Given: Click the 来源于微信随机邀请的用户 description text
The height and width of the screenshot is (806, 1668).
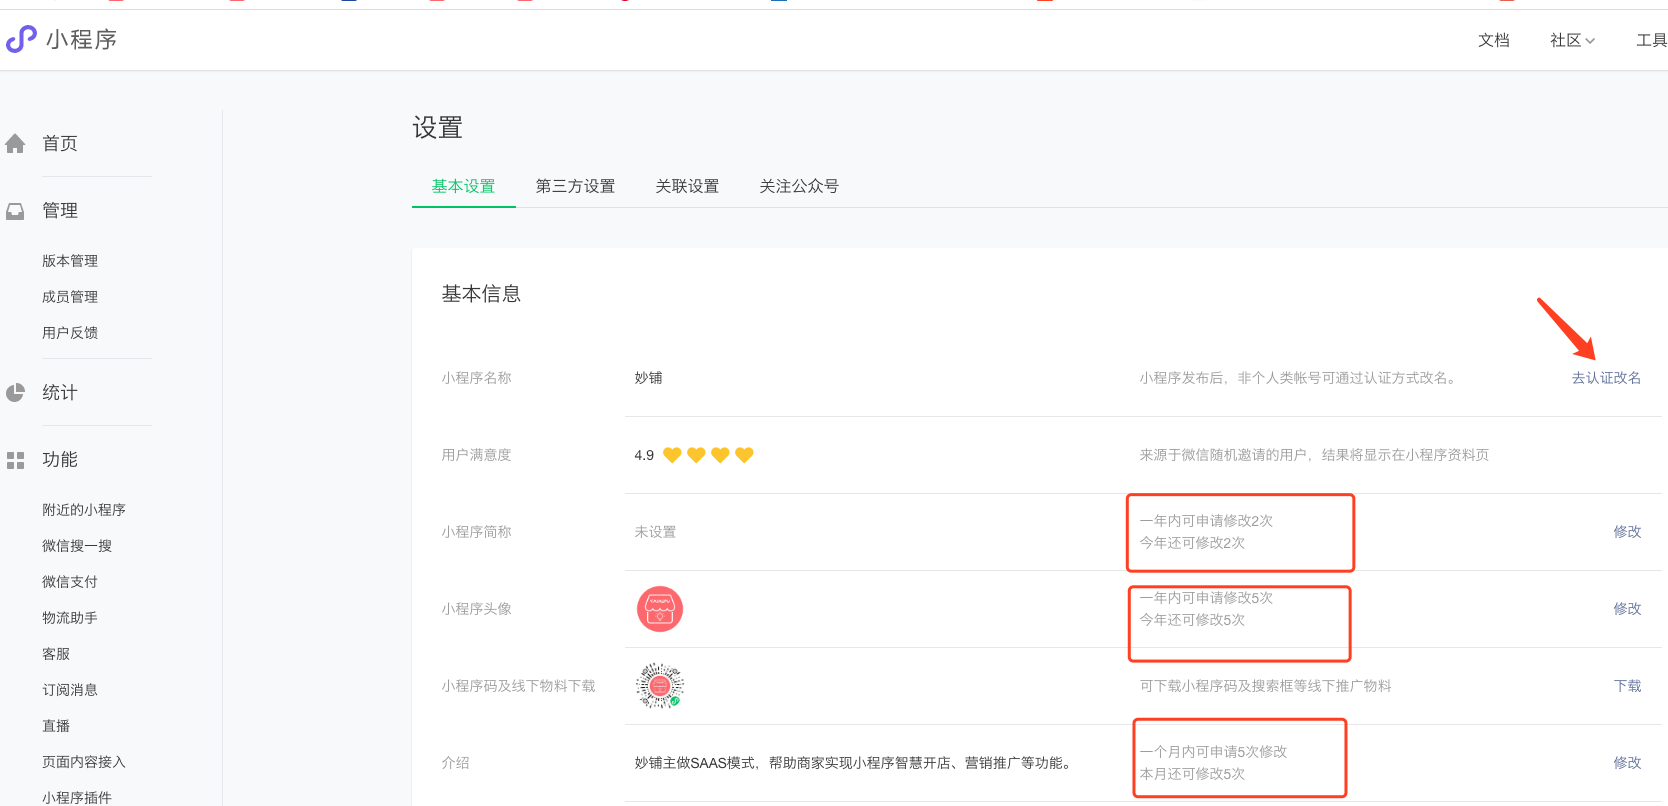Looking at the screenshot, I should [1314, 455].
